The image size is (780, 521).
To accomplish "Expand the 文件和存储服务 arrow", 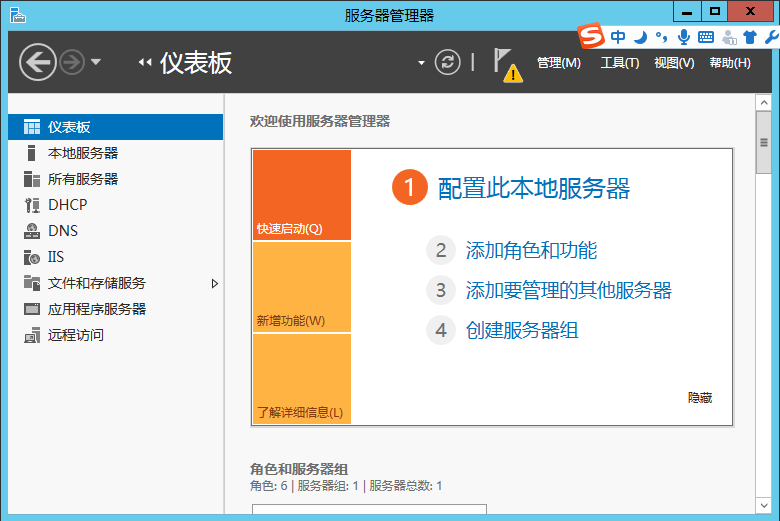I will click(214, 284).
